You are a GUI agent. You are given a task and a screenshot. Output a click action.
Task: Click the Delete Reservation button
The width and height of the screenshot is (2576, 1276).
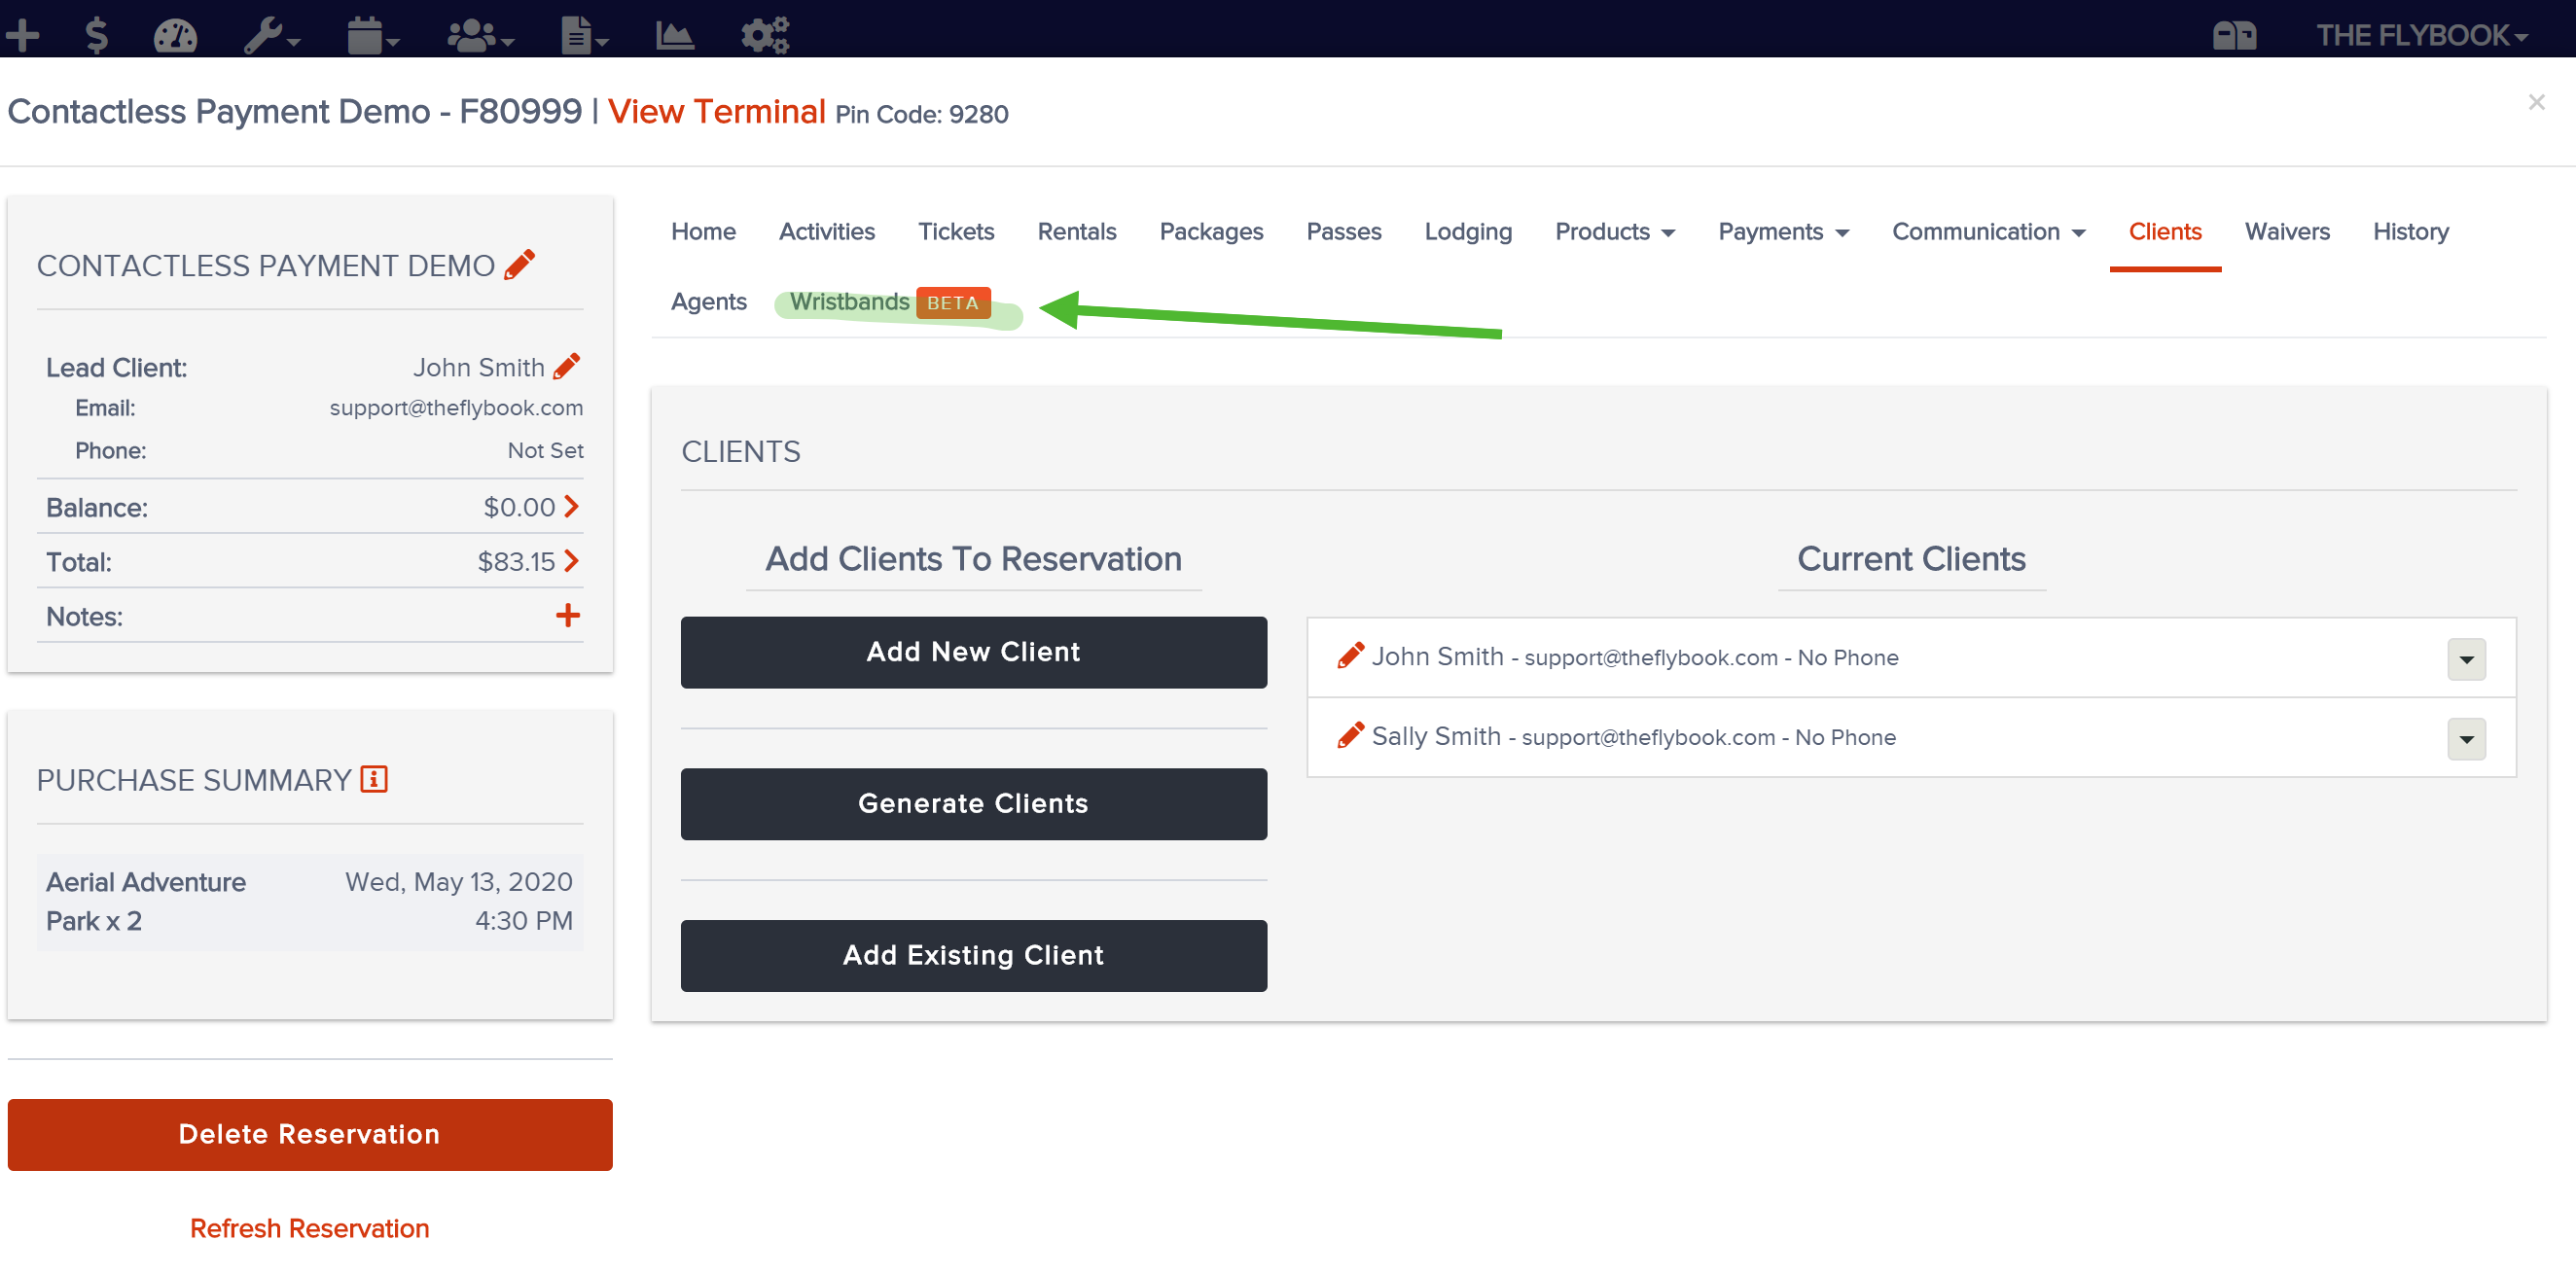pos(310,1135)
